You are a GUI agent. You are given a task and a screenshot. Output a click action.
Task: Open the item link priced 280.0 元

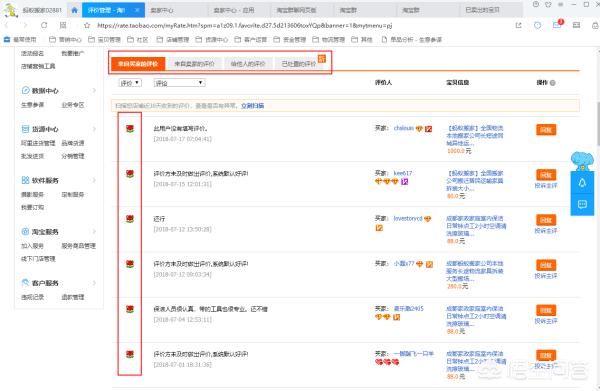coord(475,271)
